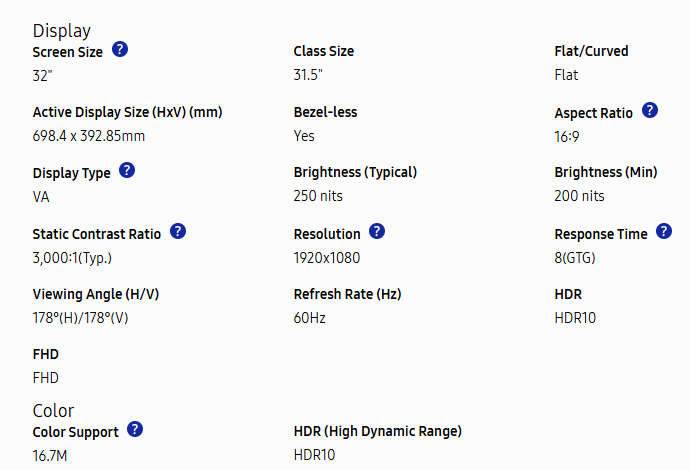Click the Bezel-less specification label

click(325, 112)
